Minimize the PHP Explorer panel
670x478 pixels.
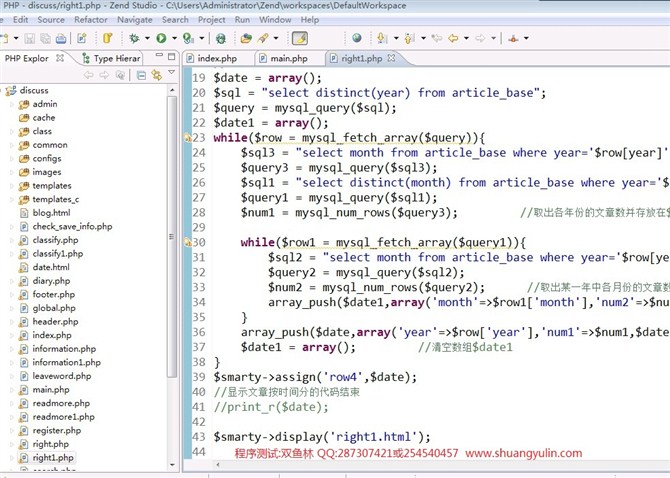click(x=159, y=56)
